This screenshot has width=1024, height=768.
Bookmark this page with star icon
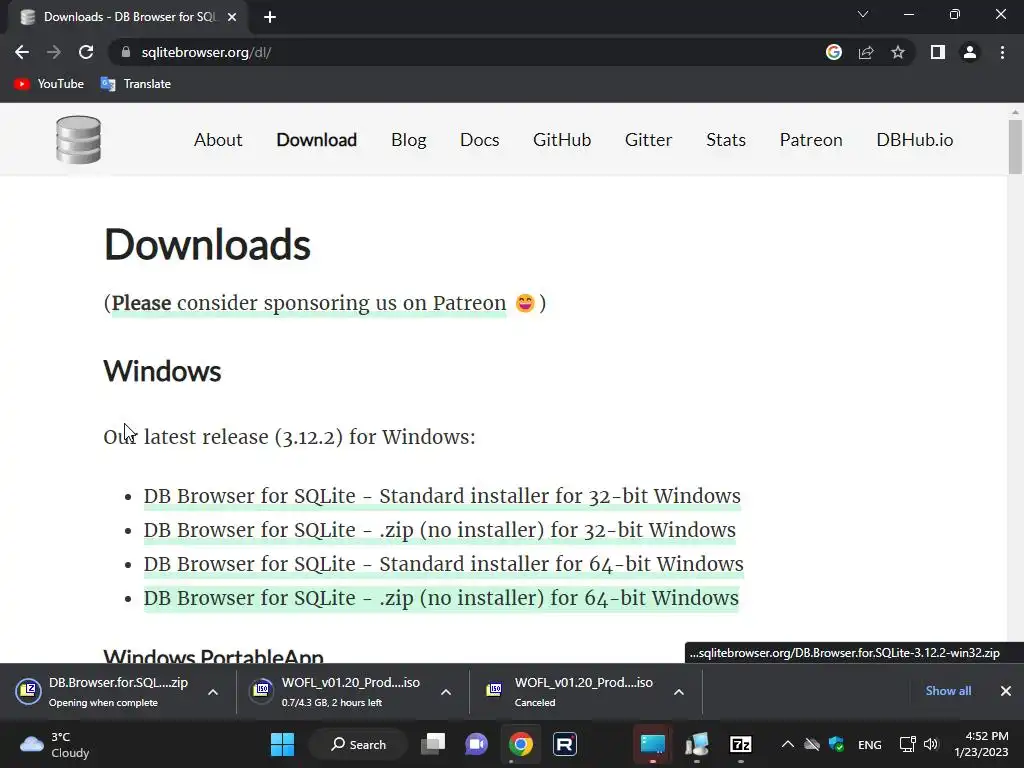point(898,52)
